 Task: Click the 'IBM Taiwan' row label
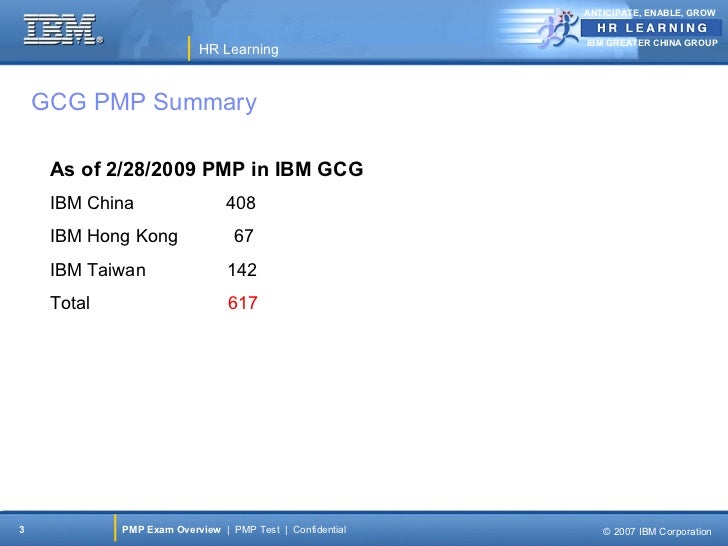click(98, 270)
